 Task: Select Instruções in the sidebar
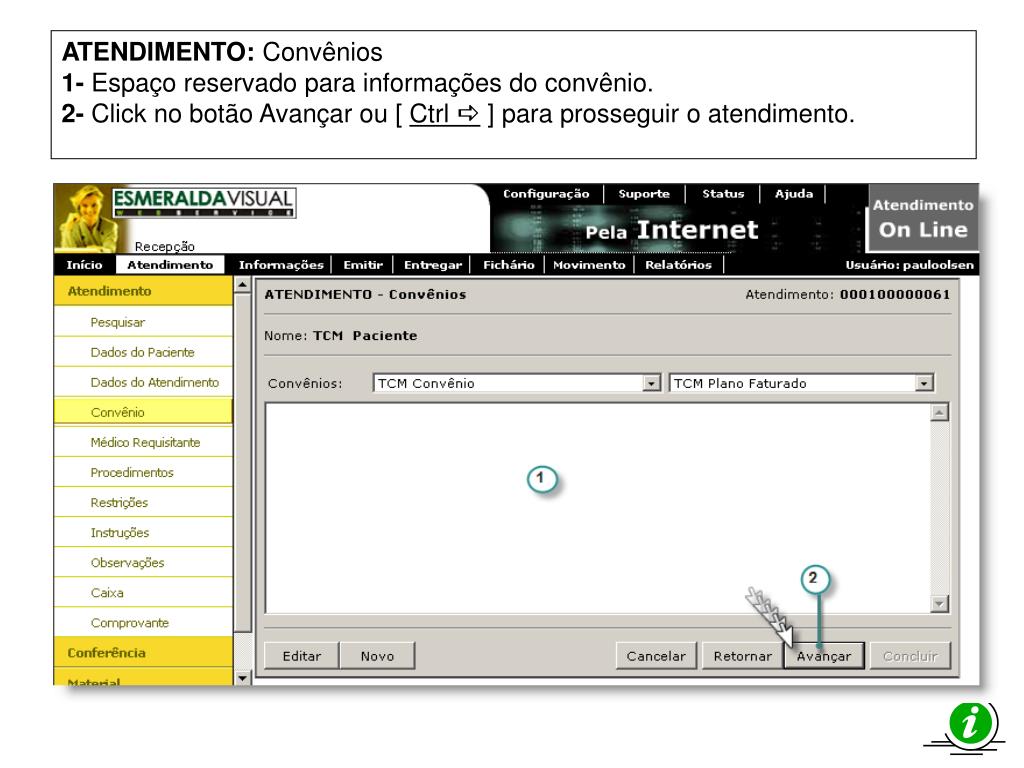pos(143,532)
